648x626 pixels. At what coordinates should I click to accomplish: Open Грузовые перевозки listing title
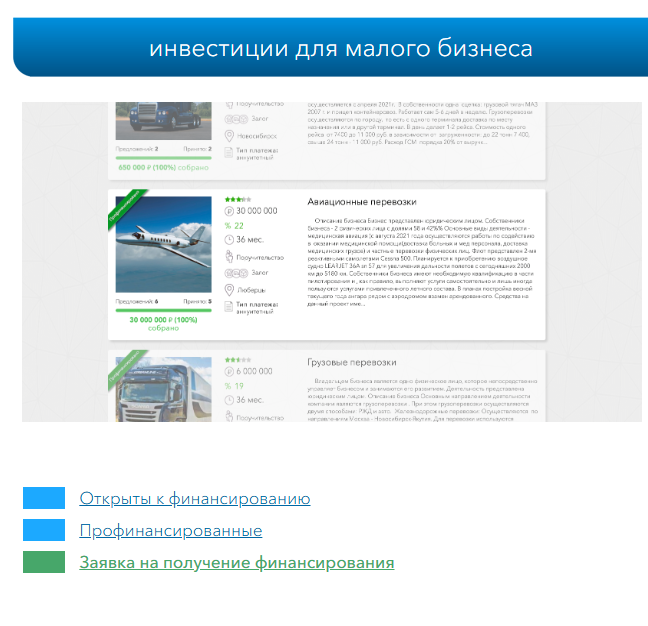(x=352, y=362)
